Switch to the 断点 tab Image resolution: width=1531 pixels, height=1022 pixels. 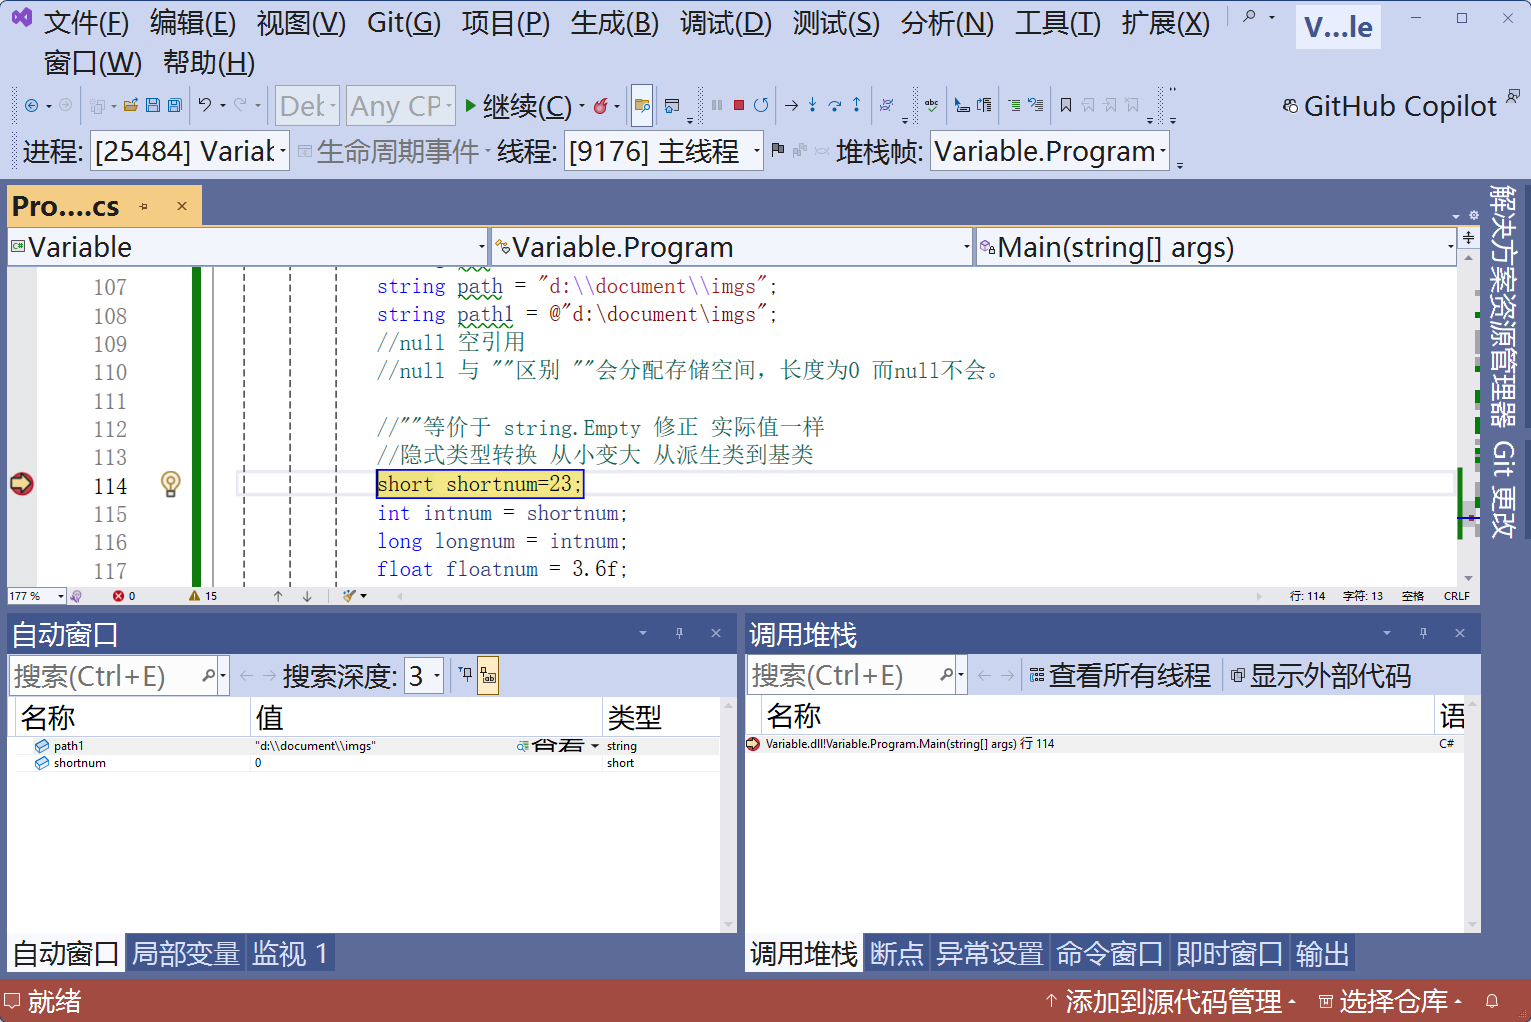click(x=896, y=953)
